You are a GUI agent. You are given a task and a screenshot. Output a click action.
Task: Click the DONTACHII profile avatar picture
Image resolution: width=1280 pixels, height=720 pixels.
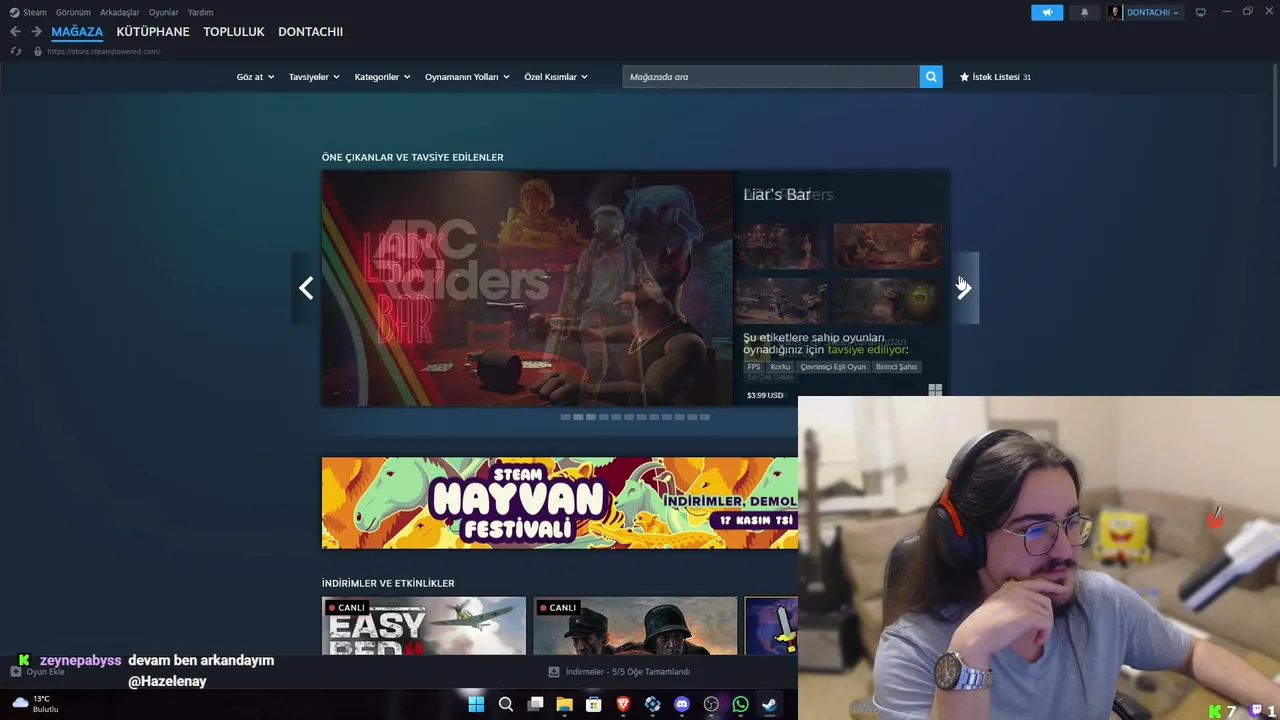(1115, 12)
